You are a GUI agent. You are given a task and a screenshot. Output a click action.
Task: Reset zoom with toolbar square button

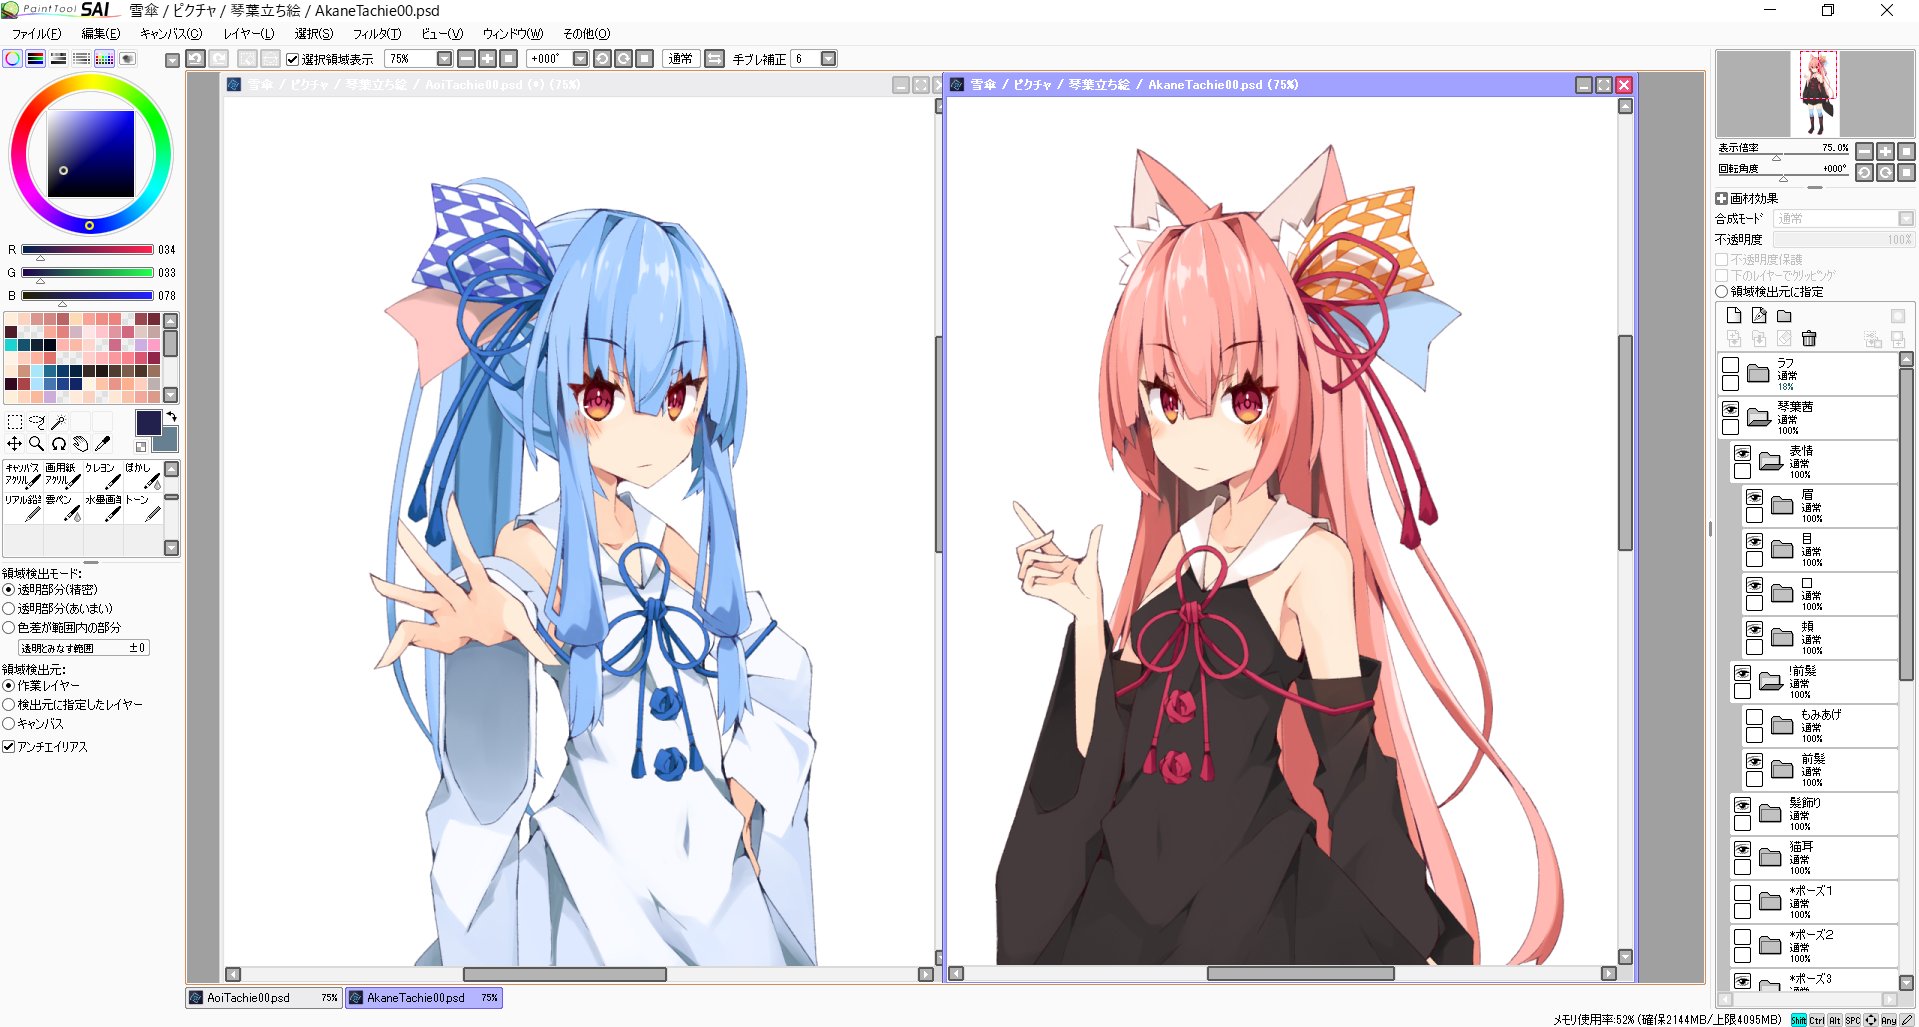pyautogui.click(x=508, y=59)
